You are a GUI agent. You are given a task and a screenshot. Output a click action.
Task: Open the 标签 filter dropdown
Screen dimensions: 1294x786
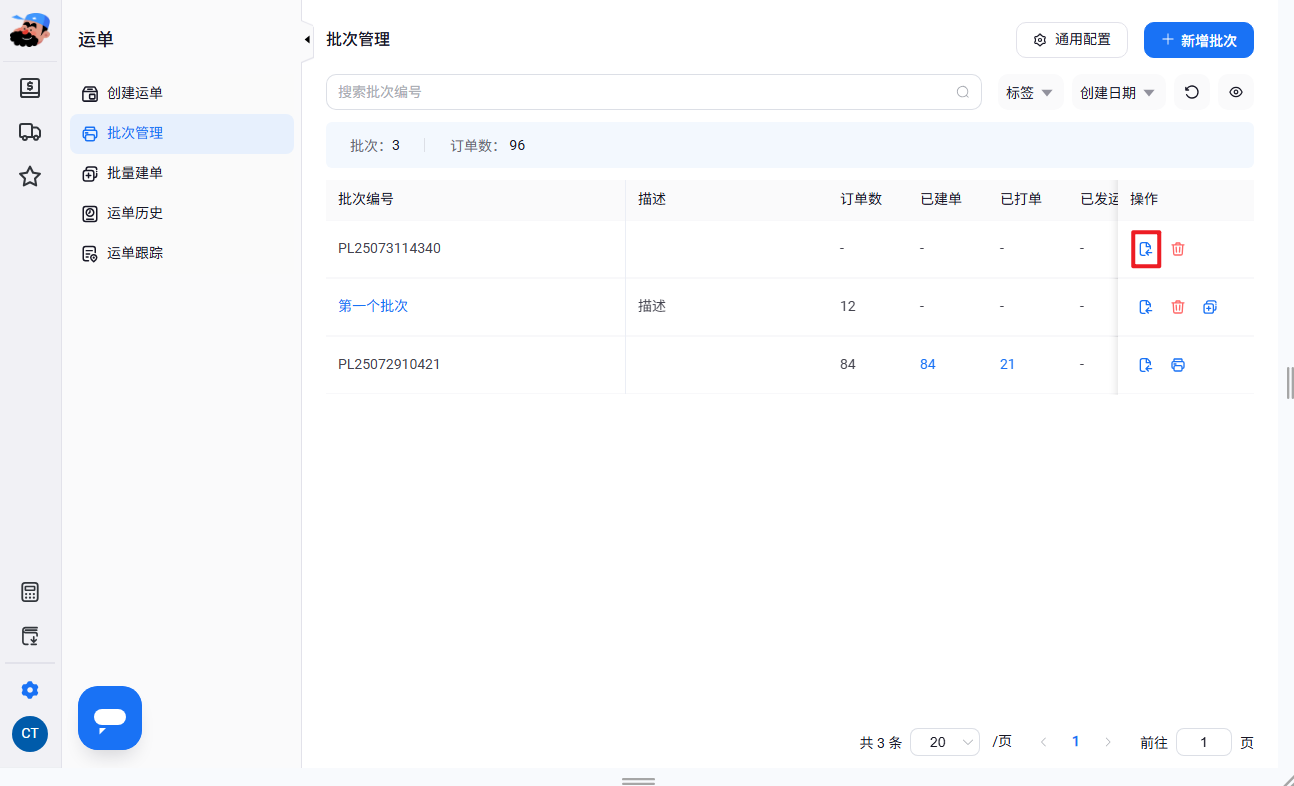[x=1030, y=92]
